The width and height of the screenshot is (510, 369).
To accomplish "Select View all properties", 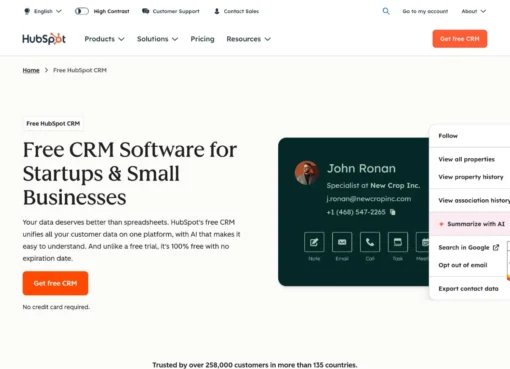I will (466, 159).
